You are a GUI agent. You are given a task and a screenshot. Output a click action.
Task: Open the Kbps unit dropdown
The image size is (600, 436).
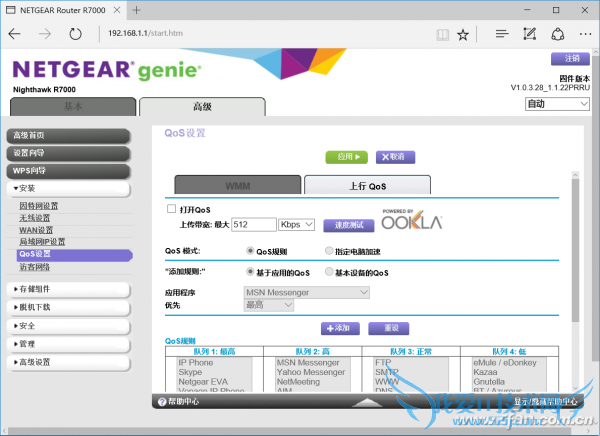(x=297, y=225)
